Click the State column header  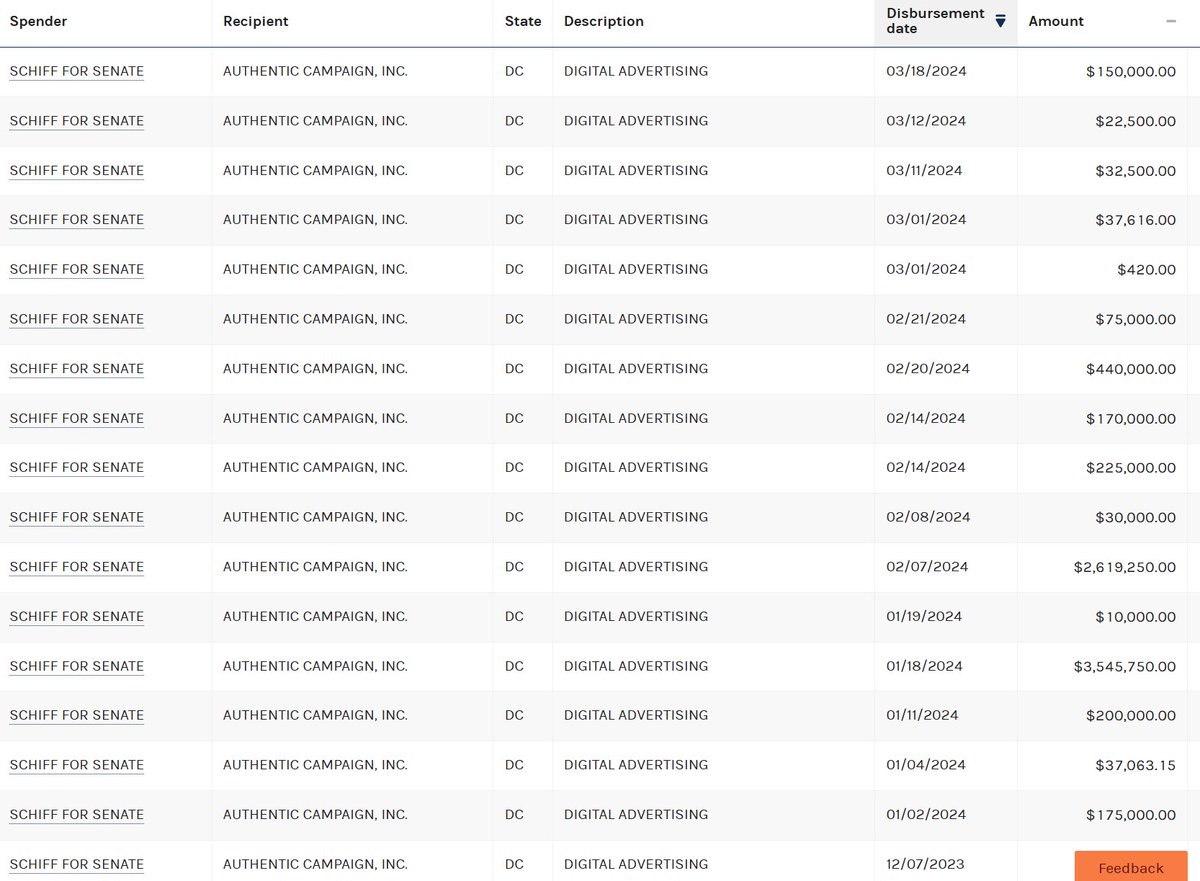(x=523, y=21)
